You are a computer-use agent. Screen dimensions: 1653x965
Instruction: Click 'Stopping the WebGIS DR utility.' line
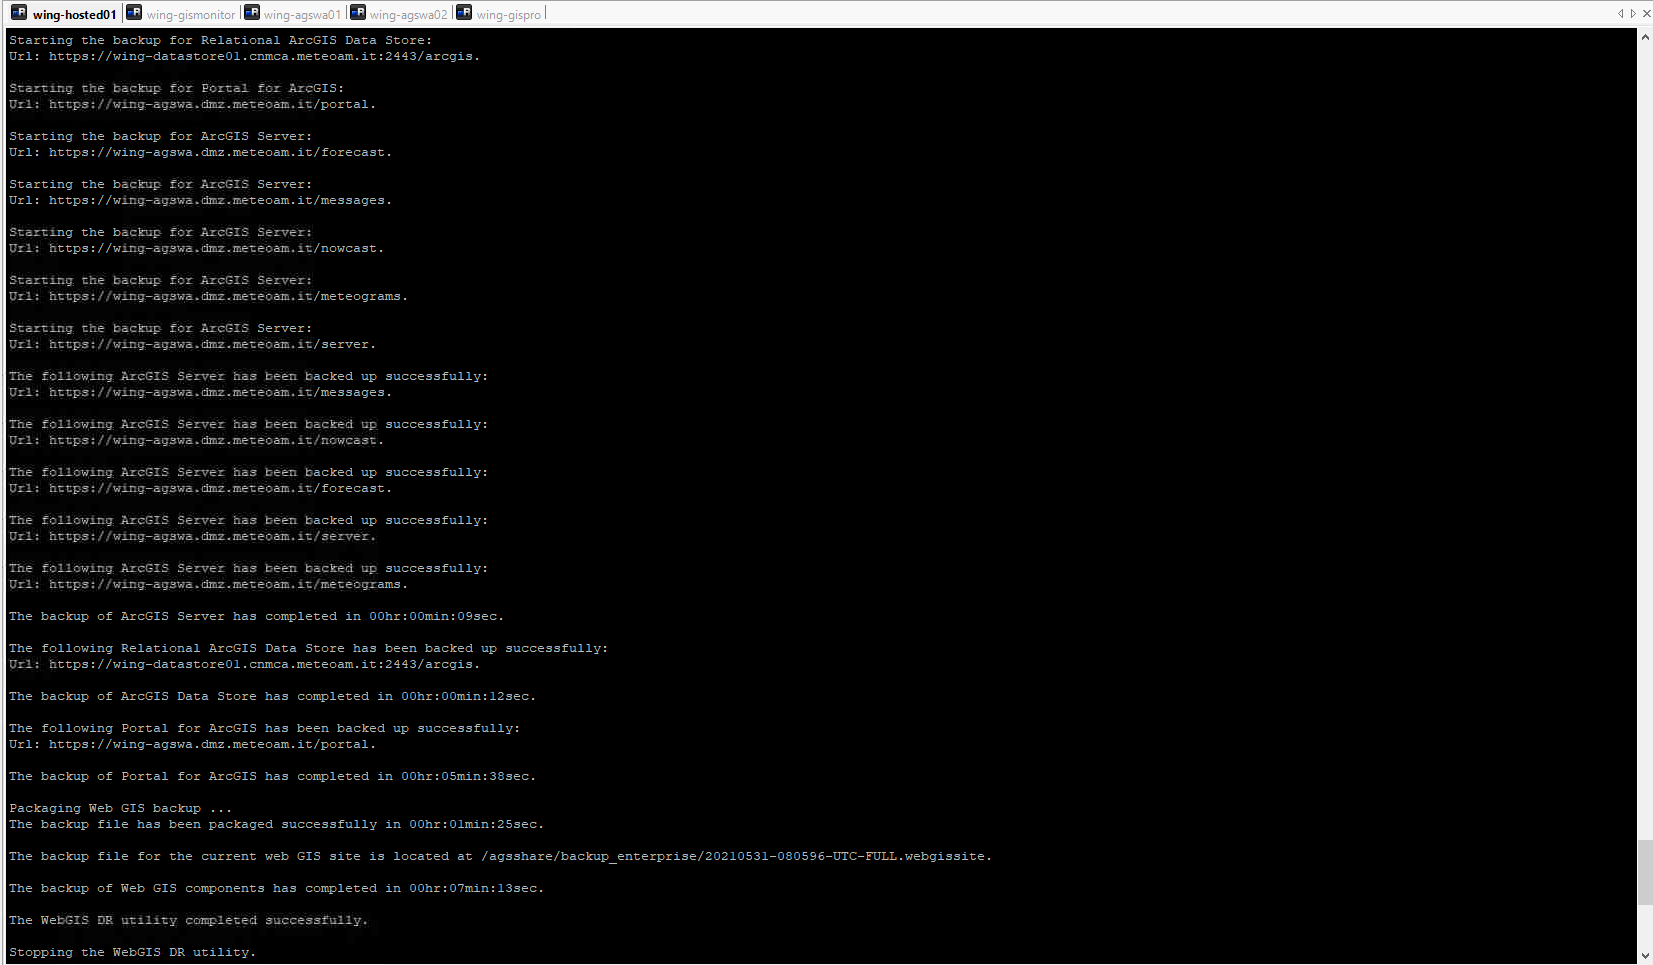click(133, 952)
